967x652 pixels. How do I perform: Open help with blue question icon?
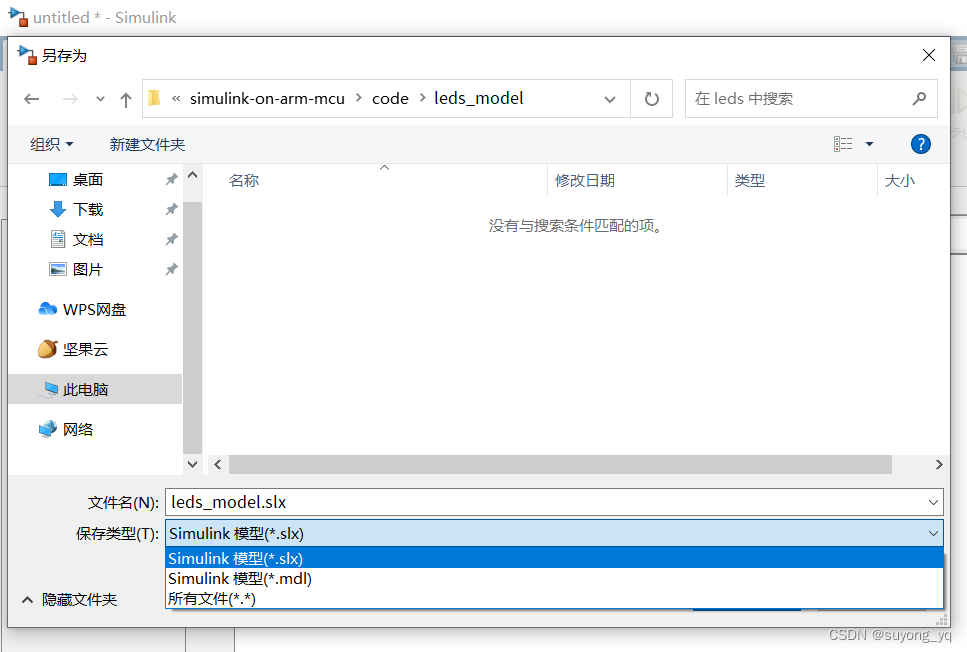pos(920,144)
